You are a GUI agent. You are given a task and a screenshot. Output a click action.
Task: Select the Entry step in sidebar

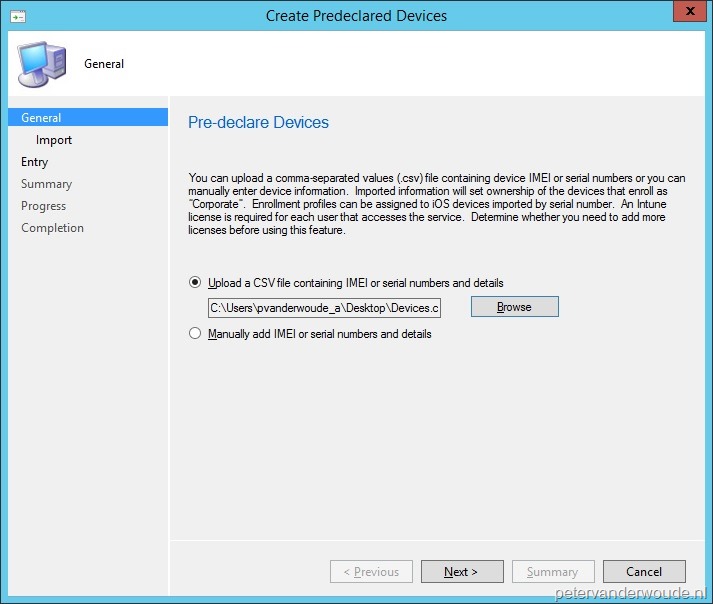tap(35, 162)
